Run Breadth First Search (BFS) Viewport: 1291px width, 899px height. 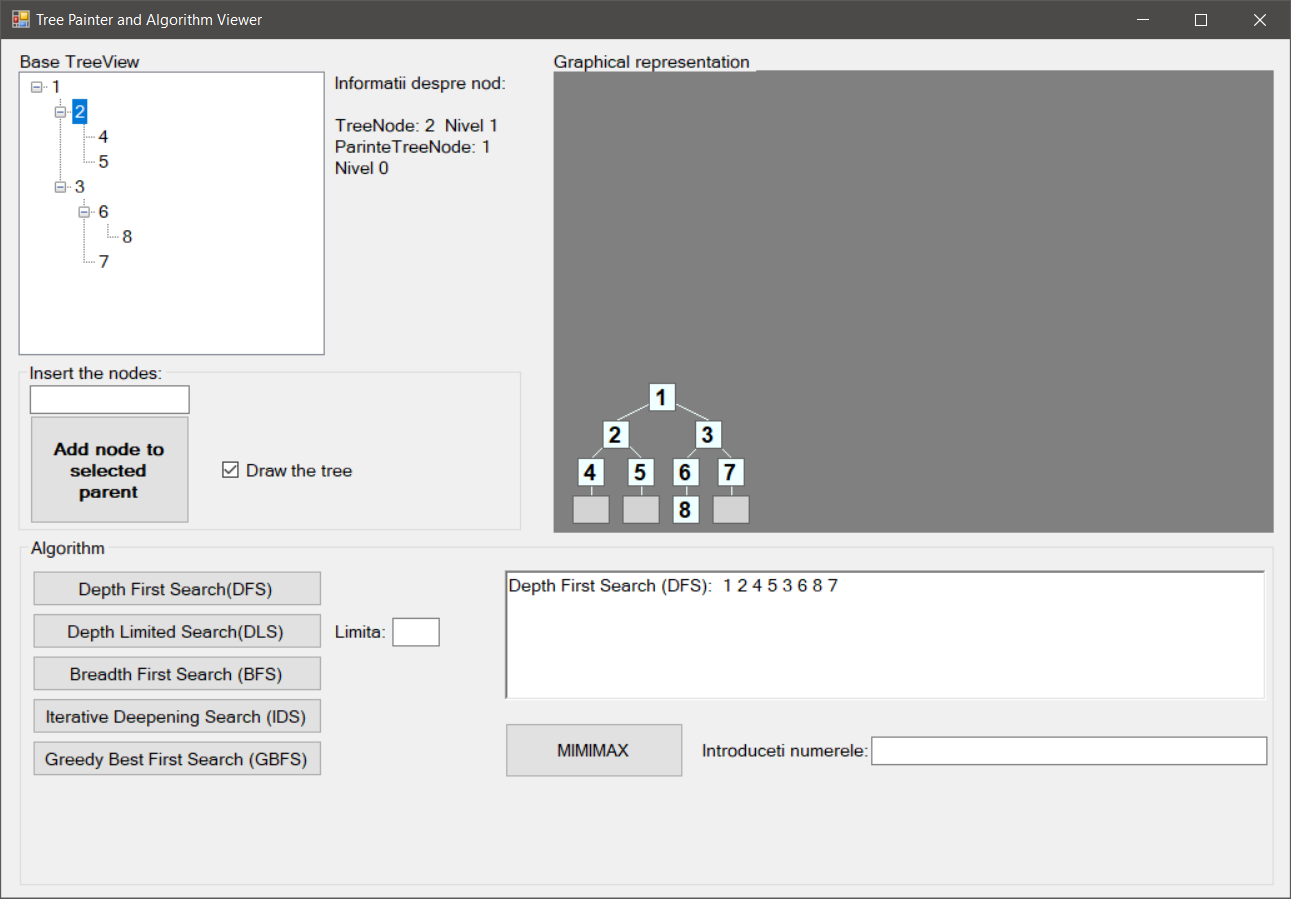point(177,674)
